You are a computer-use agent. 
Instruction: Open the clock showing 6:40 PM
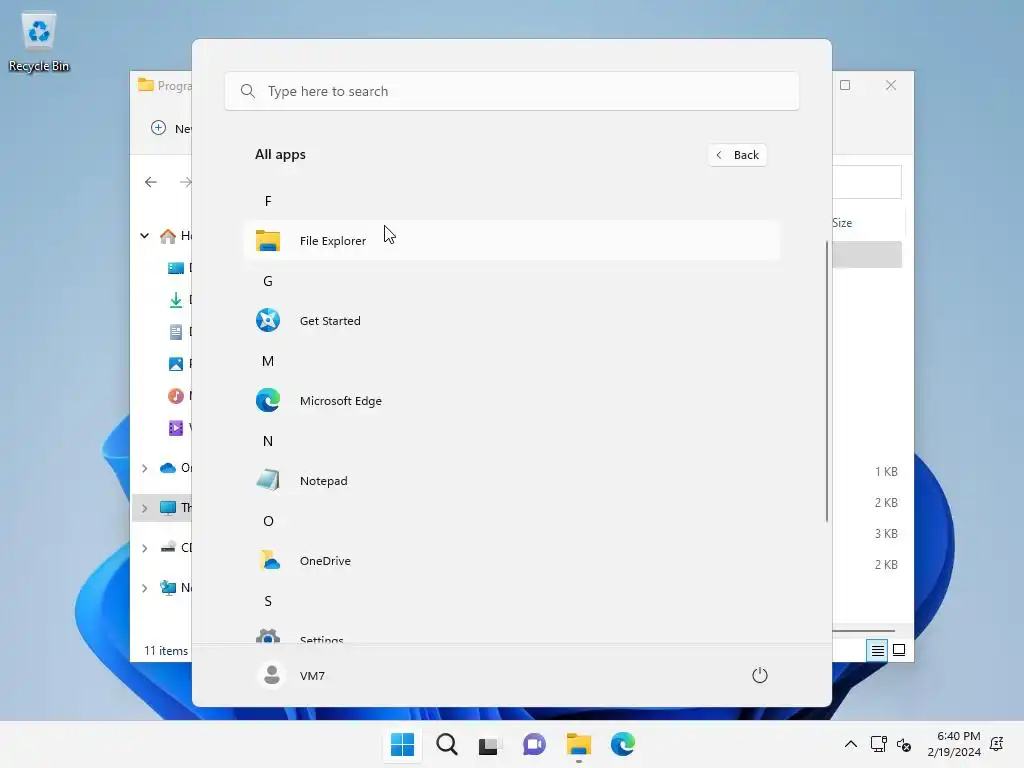click(x=954, y=744)
